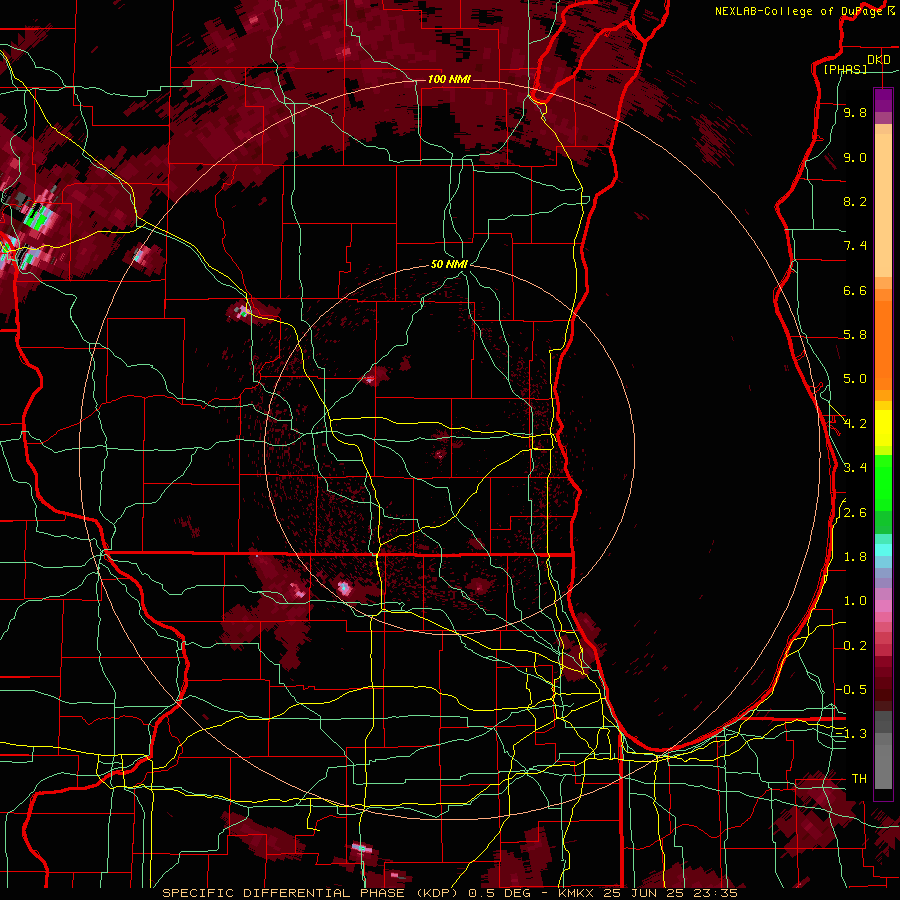Click the 5.8 value on the color scale
Viewport: 900px width, 900px height.
855,335
